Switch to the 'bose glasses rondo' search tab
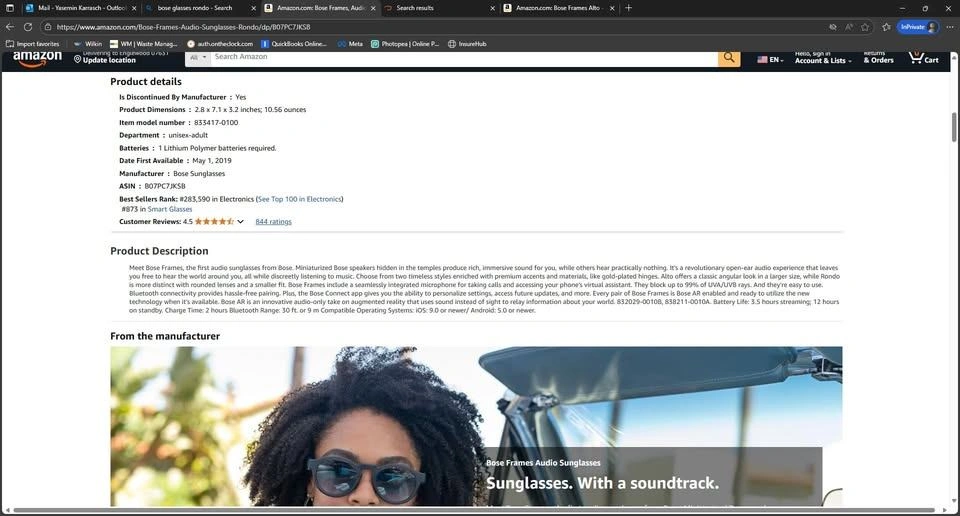Image resolution: width=960 pixels, height=516 pixels. pos(195,8)
